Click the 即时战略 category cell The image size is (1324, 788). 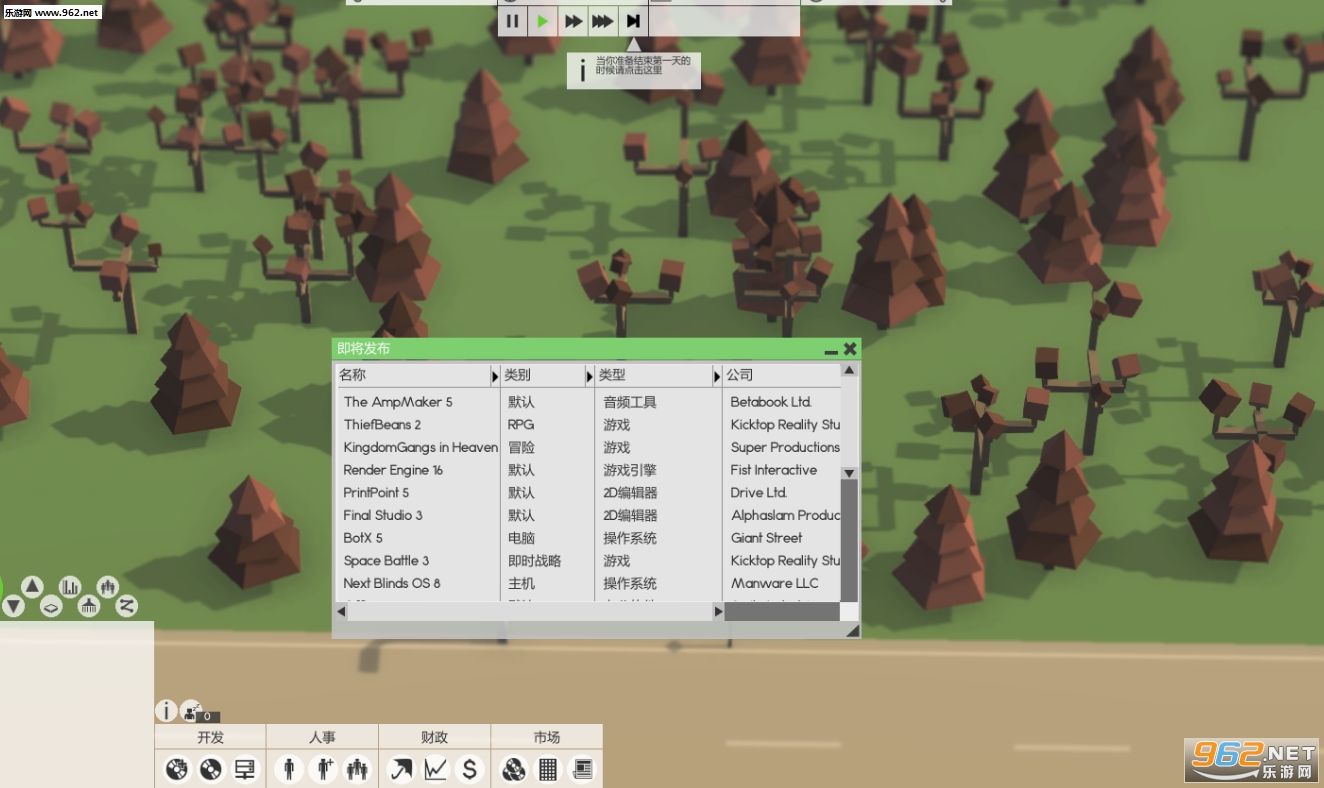(535, 561)
